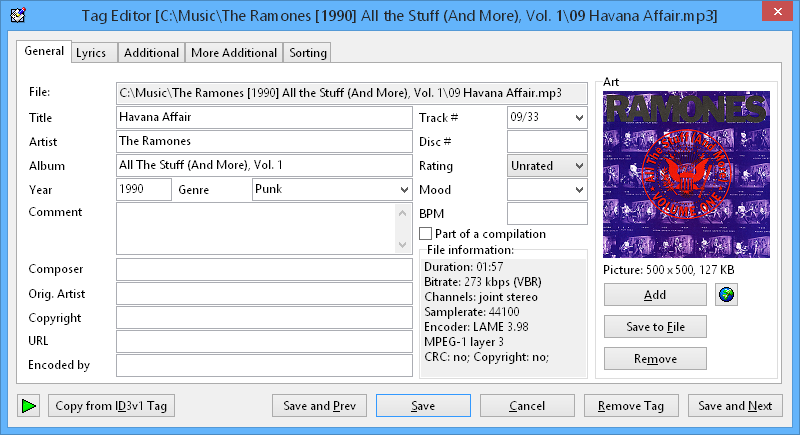800x435 pixels.
Task: Click the File path field
Action: pyautogui.click(x=352, y=93)
